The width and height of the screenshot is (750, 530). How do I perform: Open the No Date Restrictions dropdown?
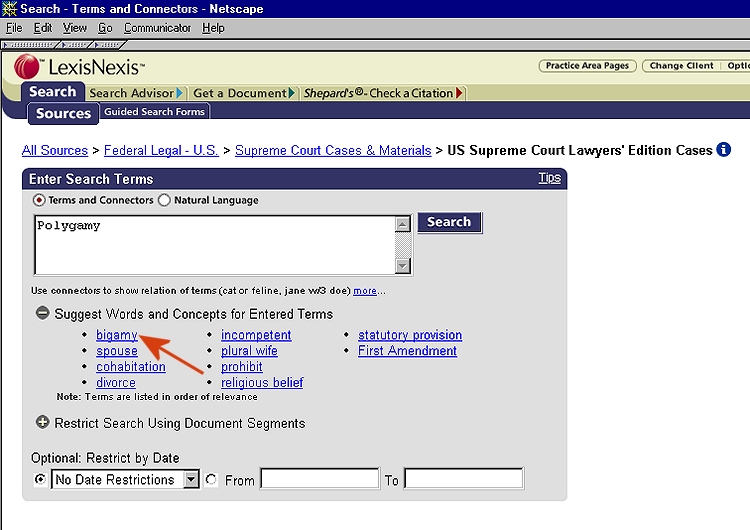tap(192, 480)
